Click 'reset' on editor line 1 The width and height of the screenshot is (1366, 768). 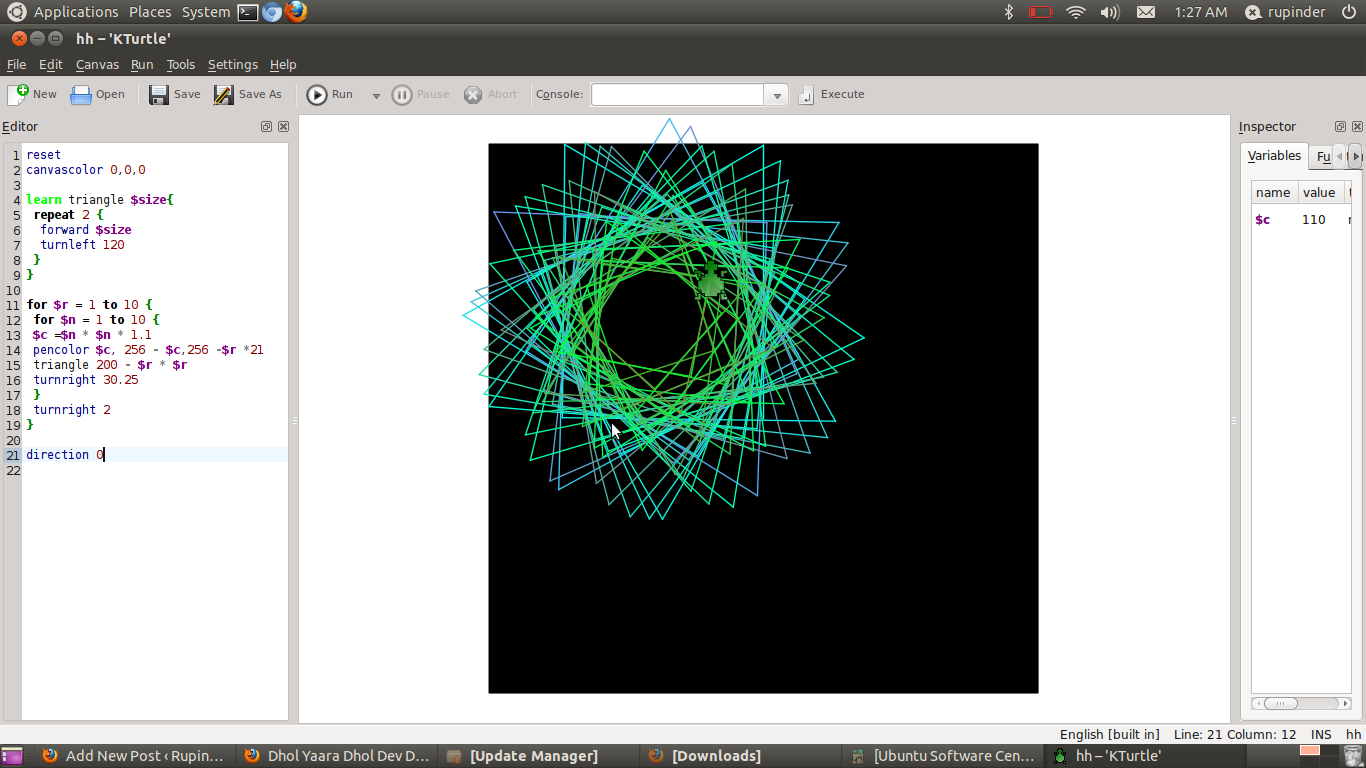(43, 155)
